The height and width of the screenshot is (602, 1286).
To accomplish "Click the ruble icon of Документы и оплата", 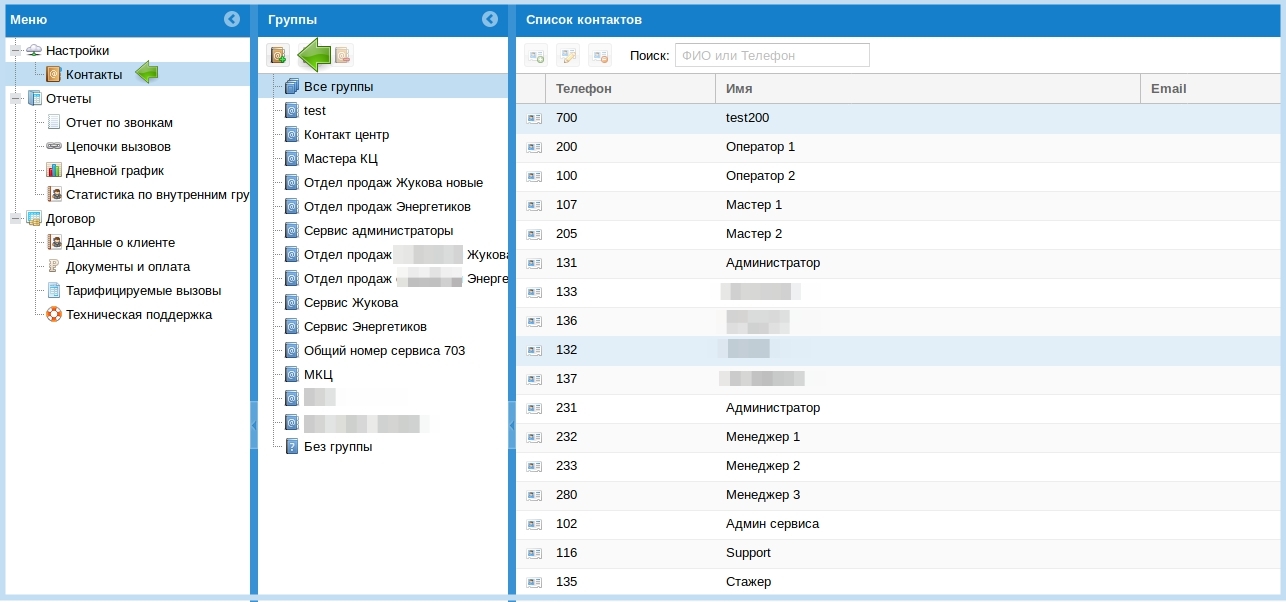I will click(x=54, y=266).
